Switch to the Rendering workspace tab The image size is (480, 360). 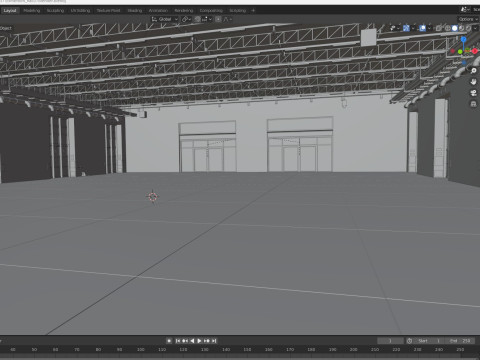point(184,11)
